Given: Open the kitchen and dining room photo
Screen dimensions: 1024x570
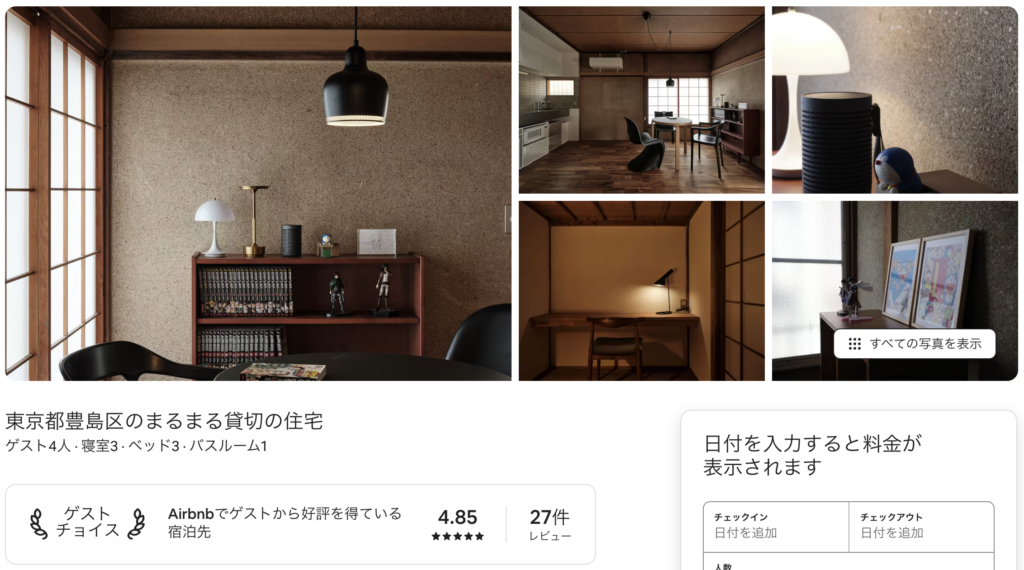Looking at the screenshot, I should tap(641, 100).
